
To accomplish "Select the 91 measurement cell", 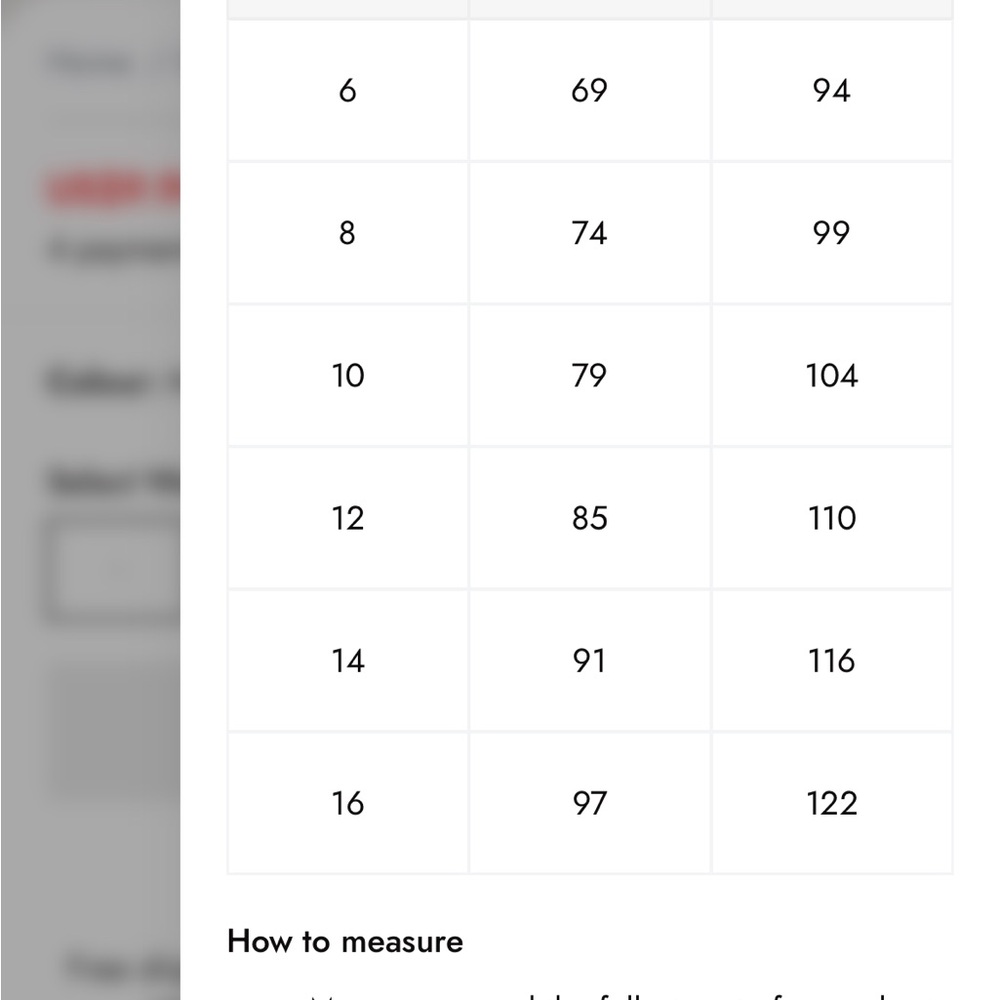I will [x=589, y=661].
